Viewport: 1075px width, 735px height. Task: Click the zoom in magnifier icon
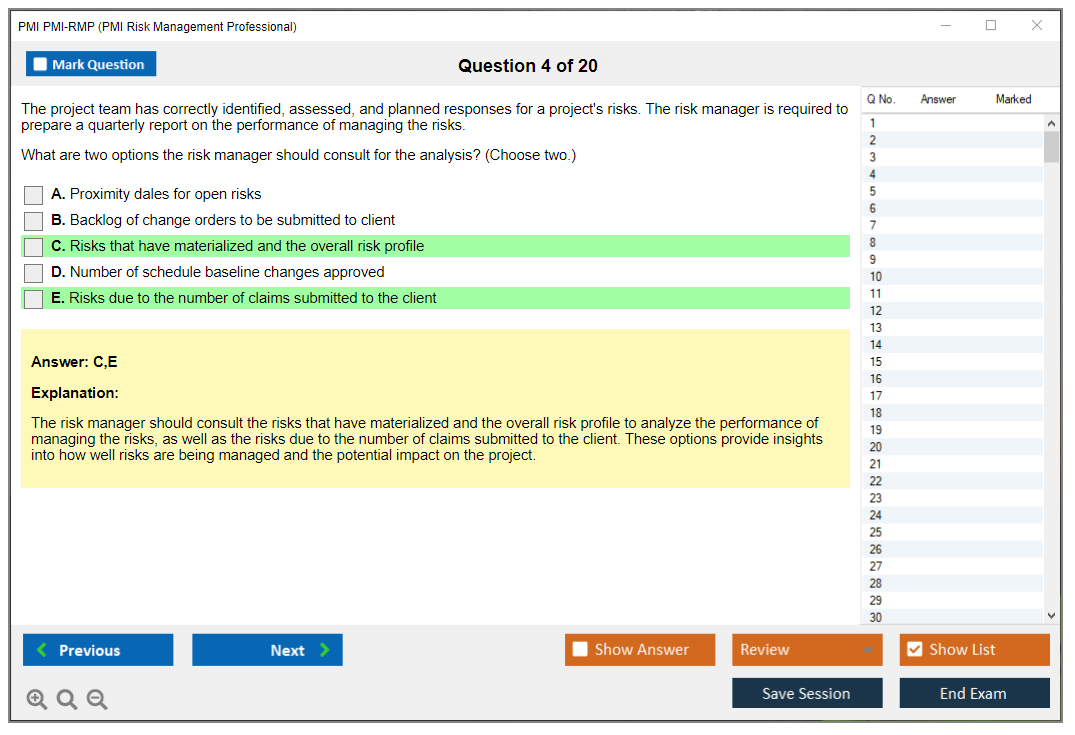(37, 700)
